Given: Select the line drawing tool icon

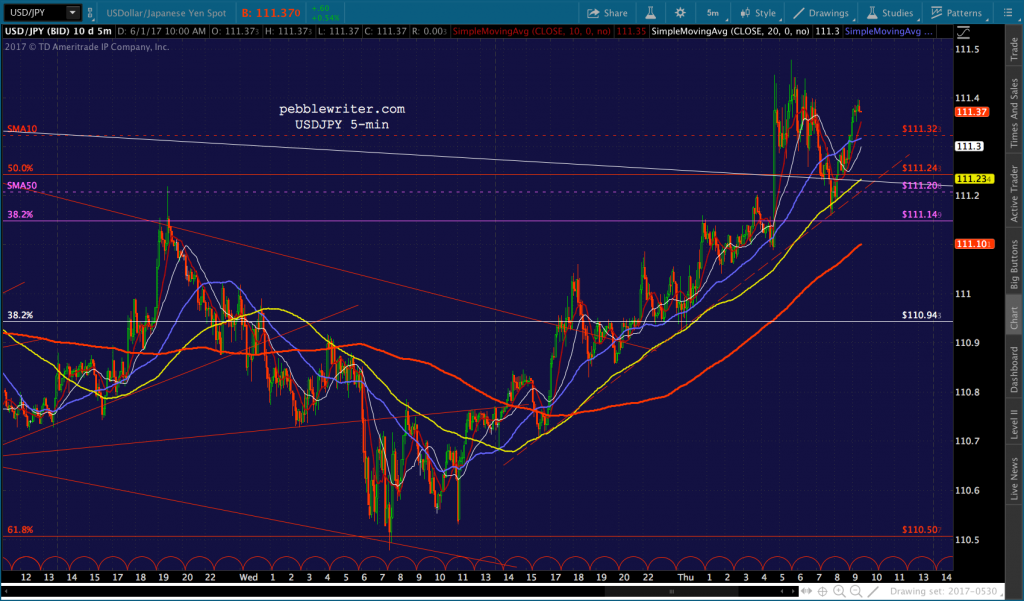Looking at the screenshot, I should click(x=872, y=591).
